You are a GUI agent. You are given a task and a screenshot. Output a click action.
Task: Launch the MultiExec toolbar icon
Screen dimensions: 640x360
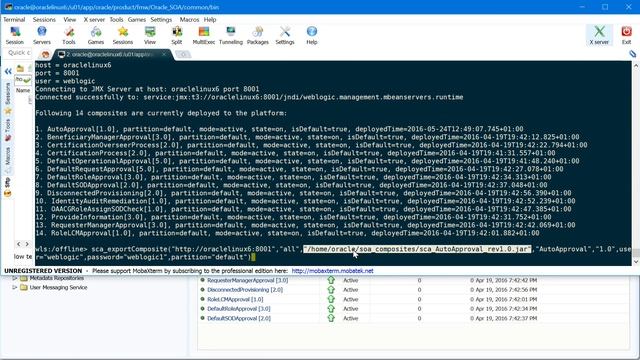tap(204, 35)
